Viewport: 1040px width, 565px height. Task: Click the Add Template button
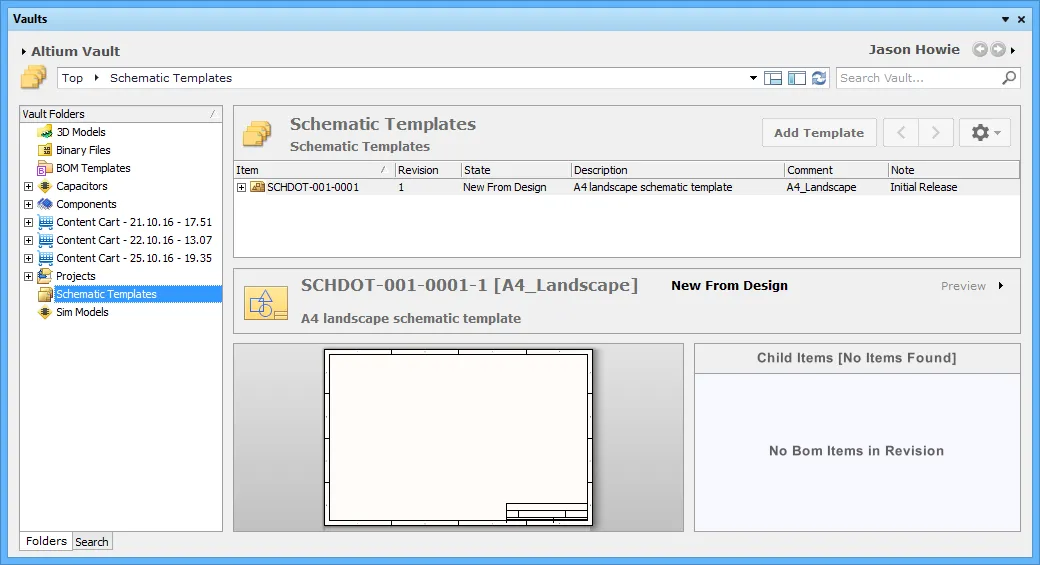tap(819, 133)
